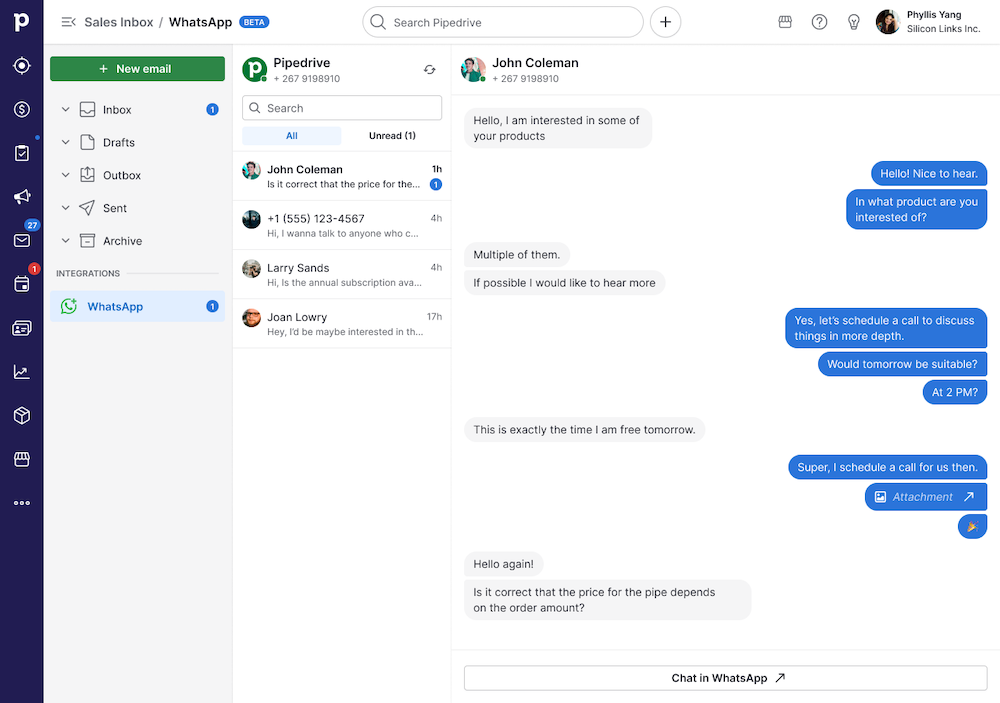Click 'Multiple of them.' message
This screenshot has width=1000, height=703.
click(x=517, y=255)
